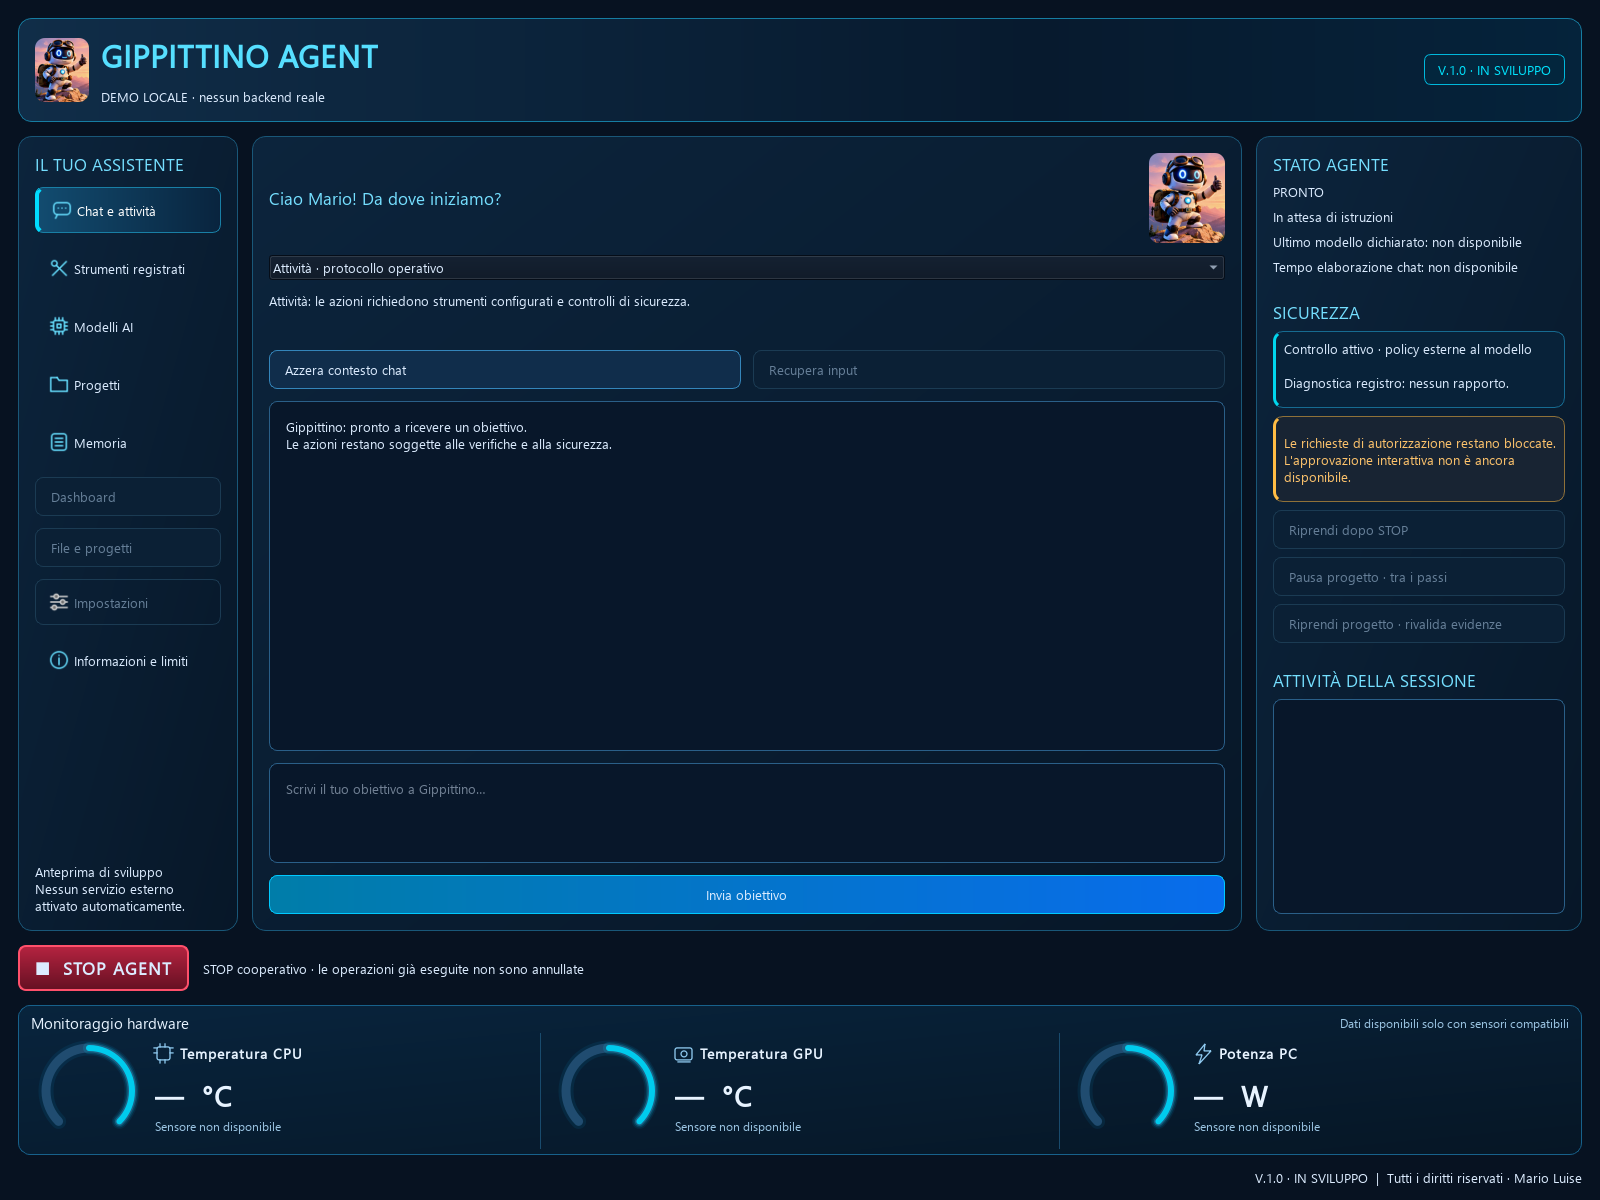This screenshot has width=1600, height=1200.
Task: Click the Gippittino robot logo in header
Action: pos(62,70)
